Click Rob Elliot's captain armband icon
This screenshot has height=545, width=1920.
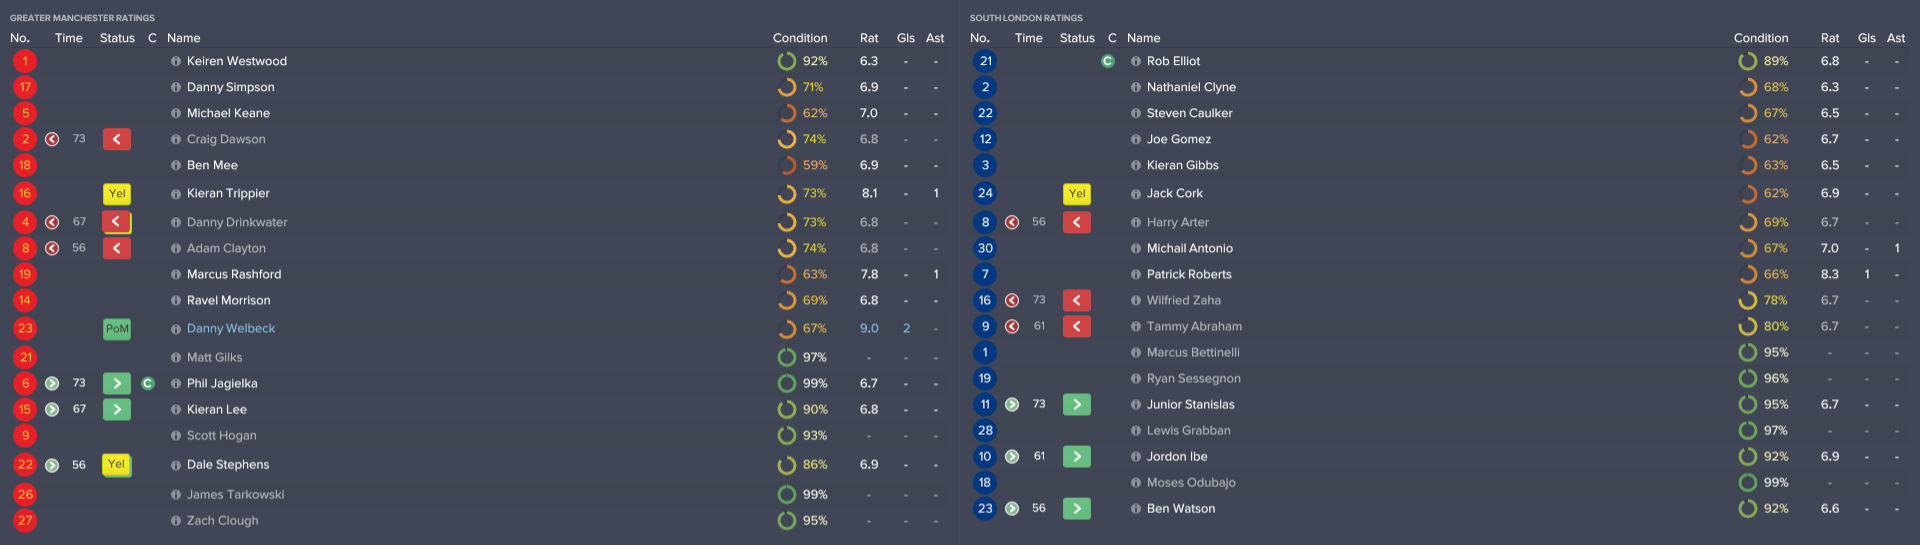(1107, 61)
